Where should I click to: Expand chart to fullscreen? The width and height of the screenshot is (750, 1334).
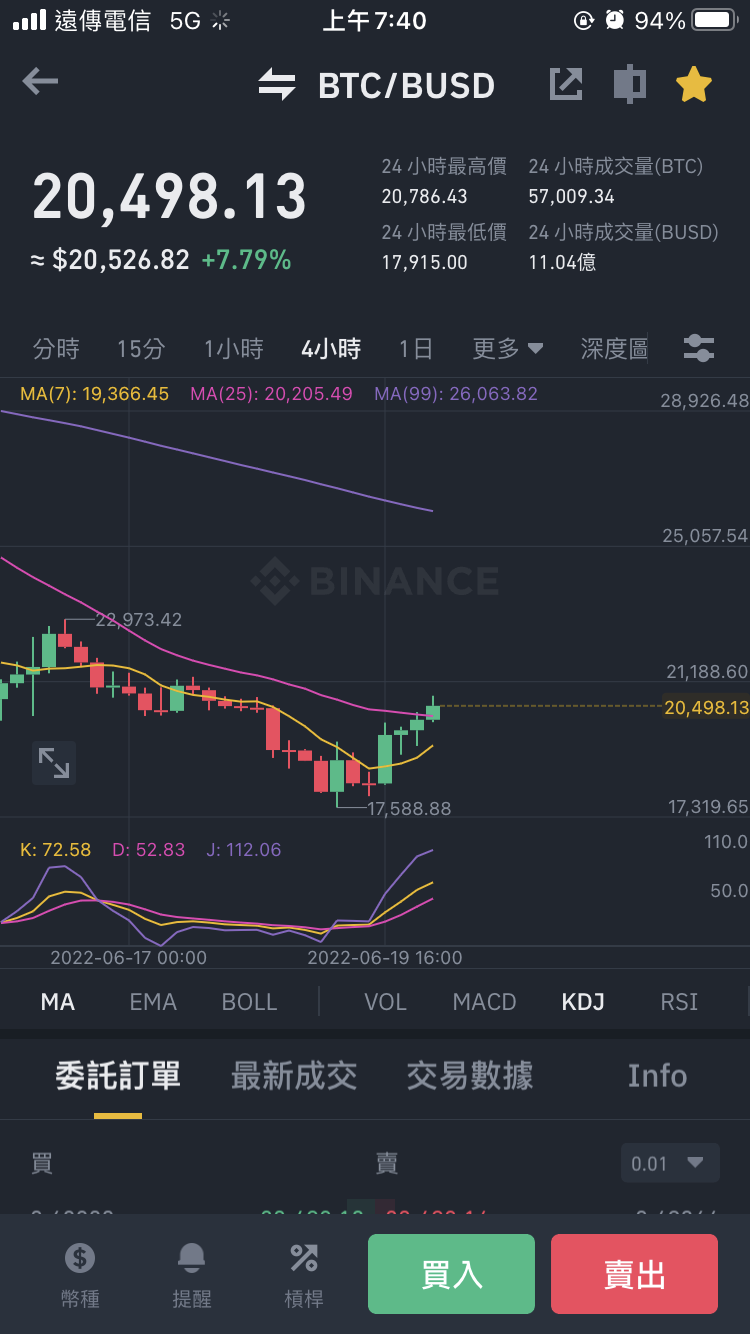tap(54, 763)
